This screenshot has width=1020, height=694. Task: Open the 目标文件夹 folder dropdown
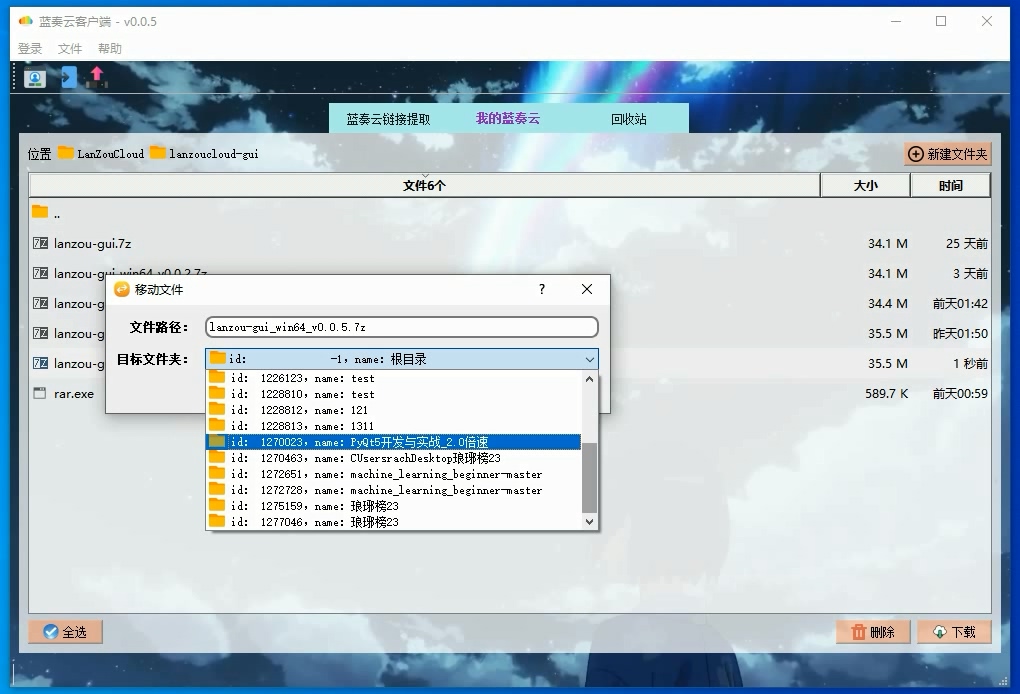click(589, 358)
